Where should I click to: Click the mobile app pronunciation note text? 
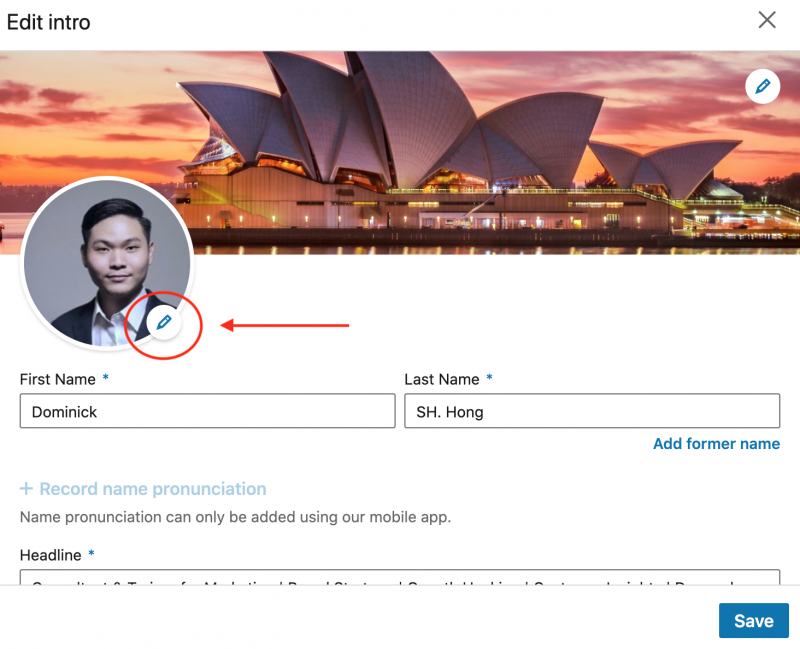pos(236,517)
